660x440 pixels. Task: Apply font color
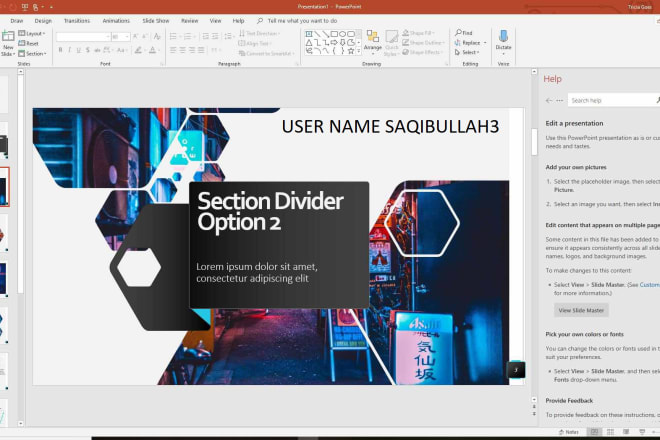click(153, 50)
